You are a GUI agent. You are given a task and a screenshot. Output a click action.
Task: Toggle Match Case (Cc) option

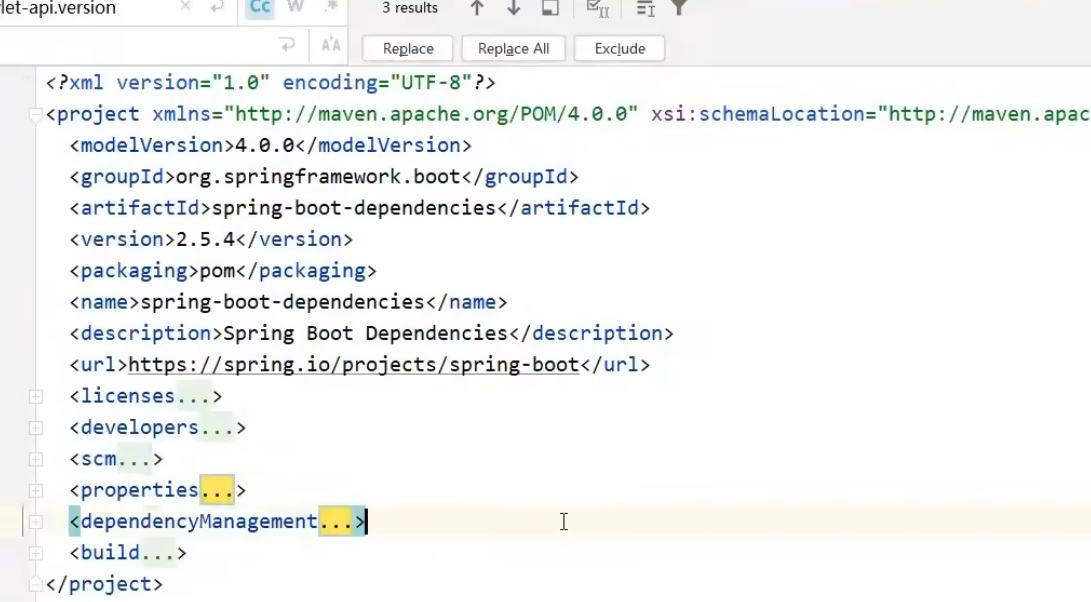(260, 8)
